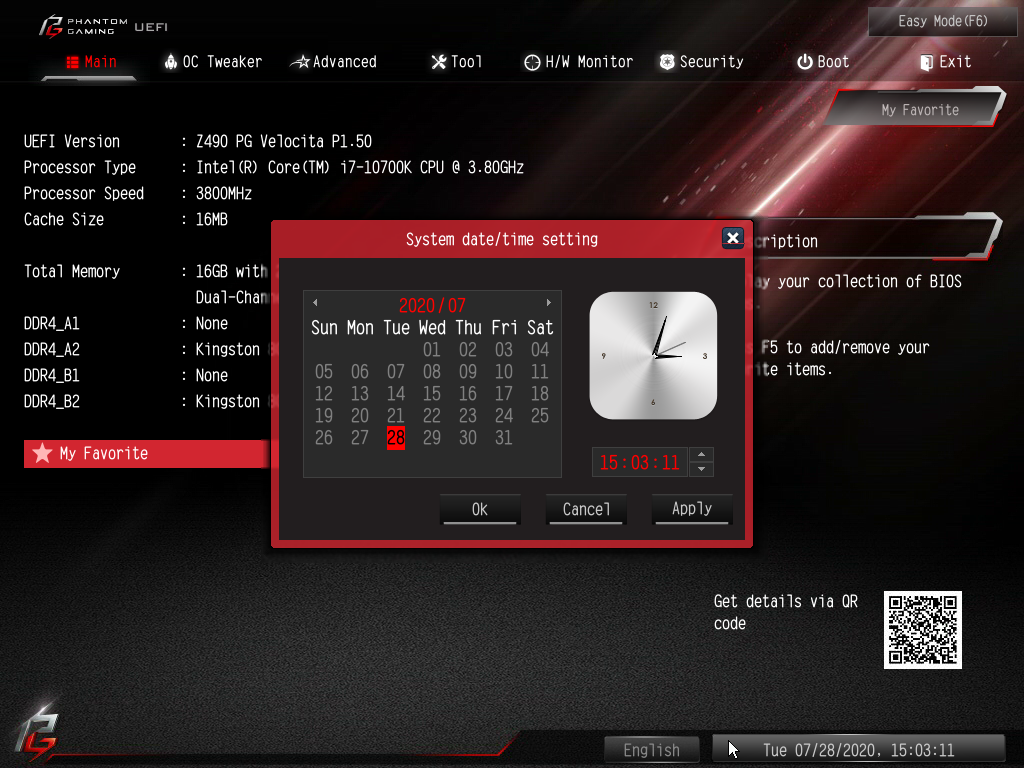
Task: Select date 15 in calendar
Action: (432, 394)
